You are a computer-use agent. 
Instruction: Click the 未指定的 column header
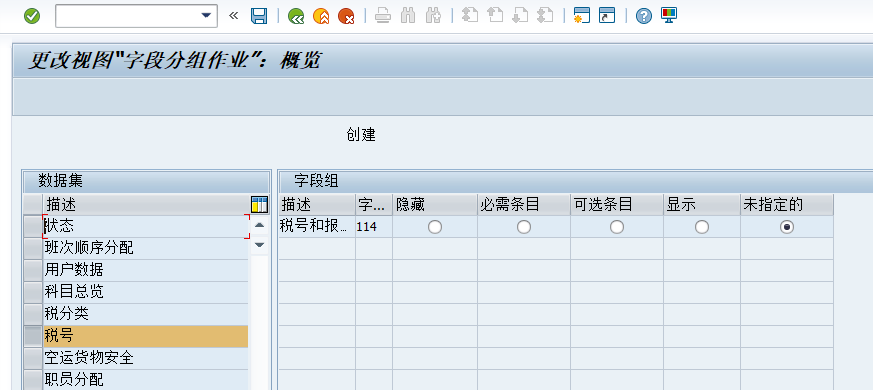click(x=787, y=204)
